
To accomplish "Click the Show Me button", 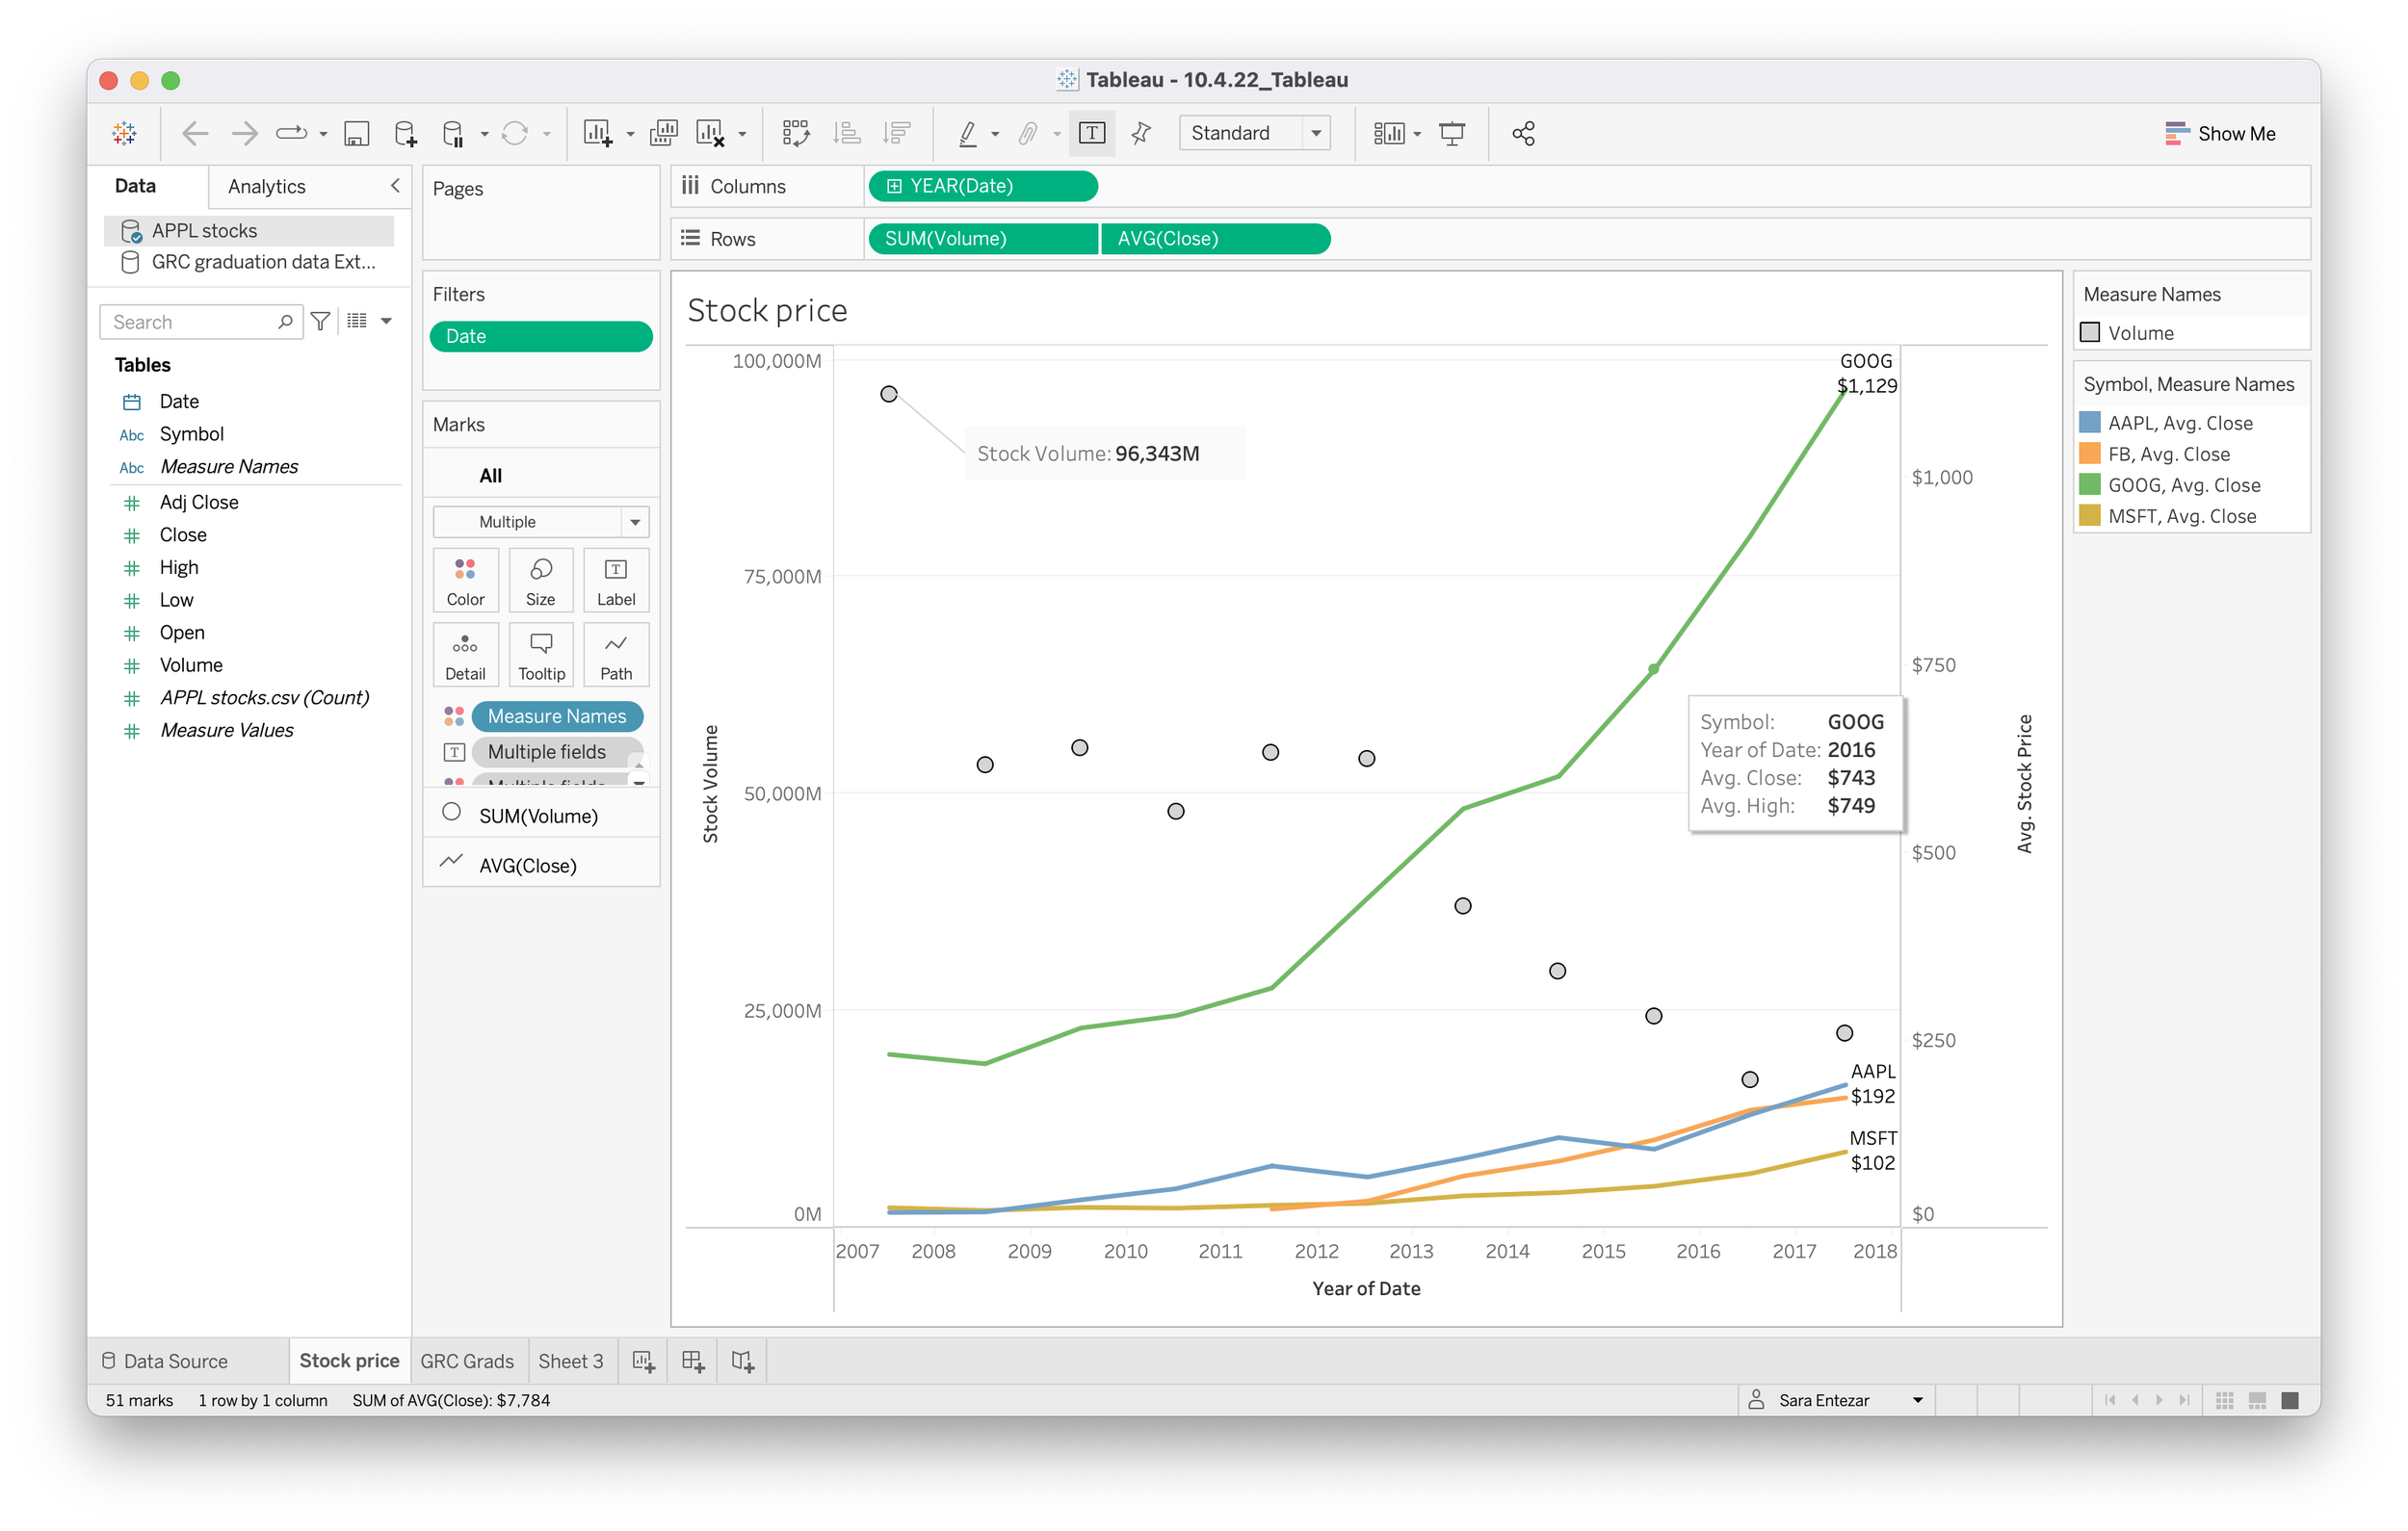I will coord(2220,133).
